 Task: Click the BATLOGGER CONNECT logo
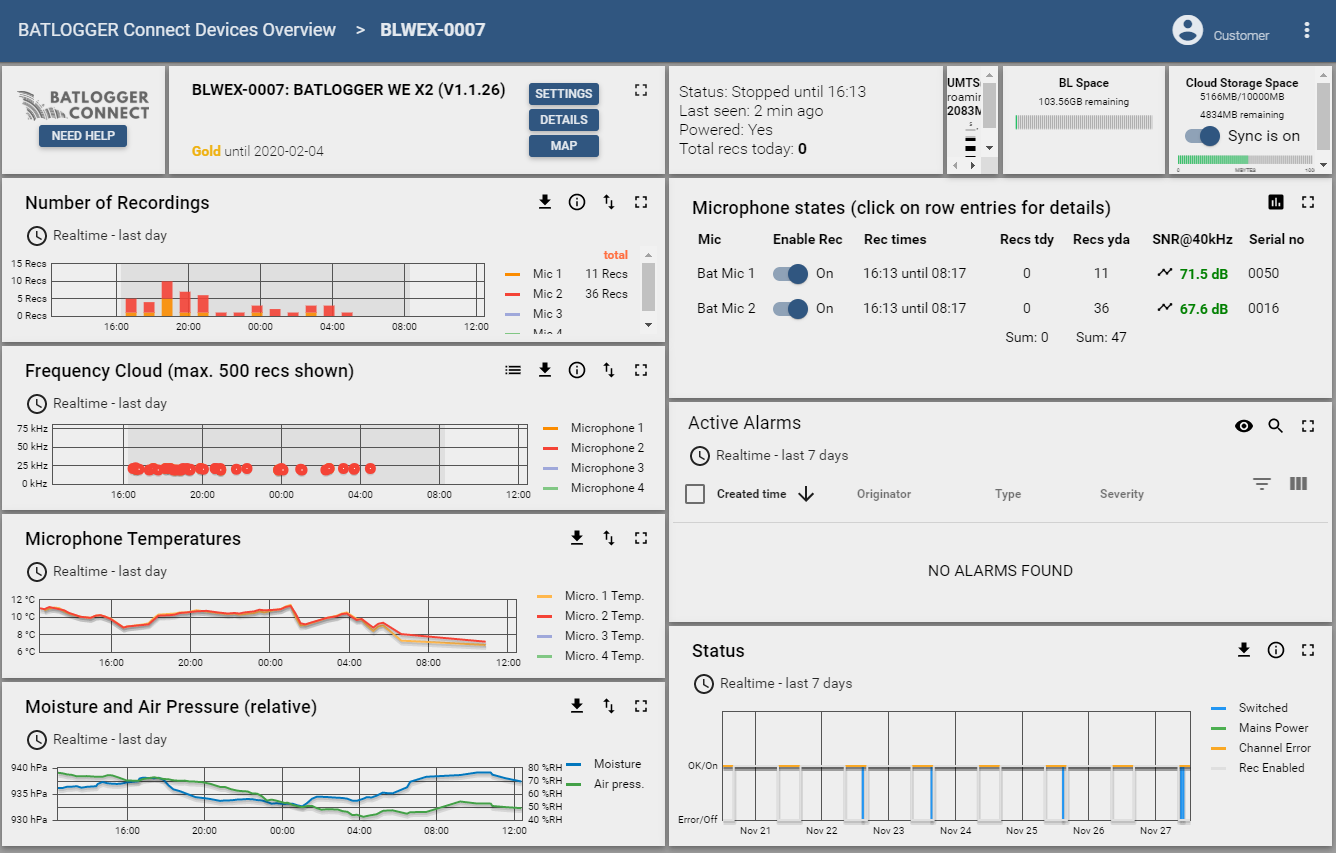[84, 106]
